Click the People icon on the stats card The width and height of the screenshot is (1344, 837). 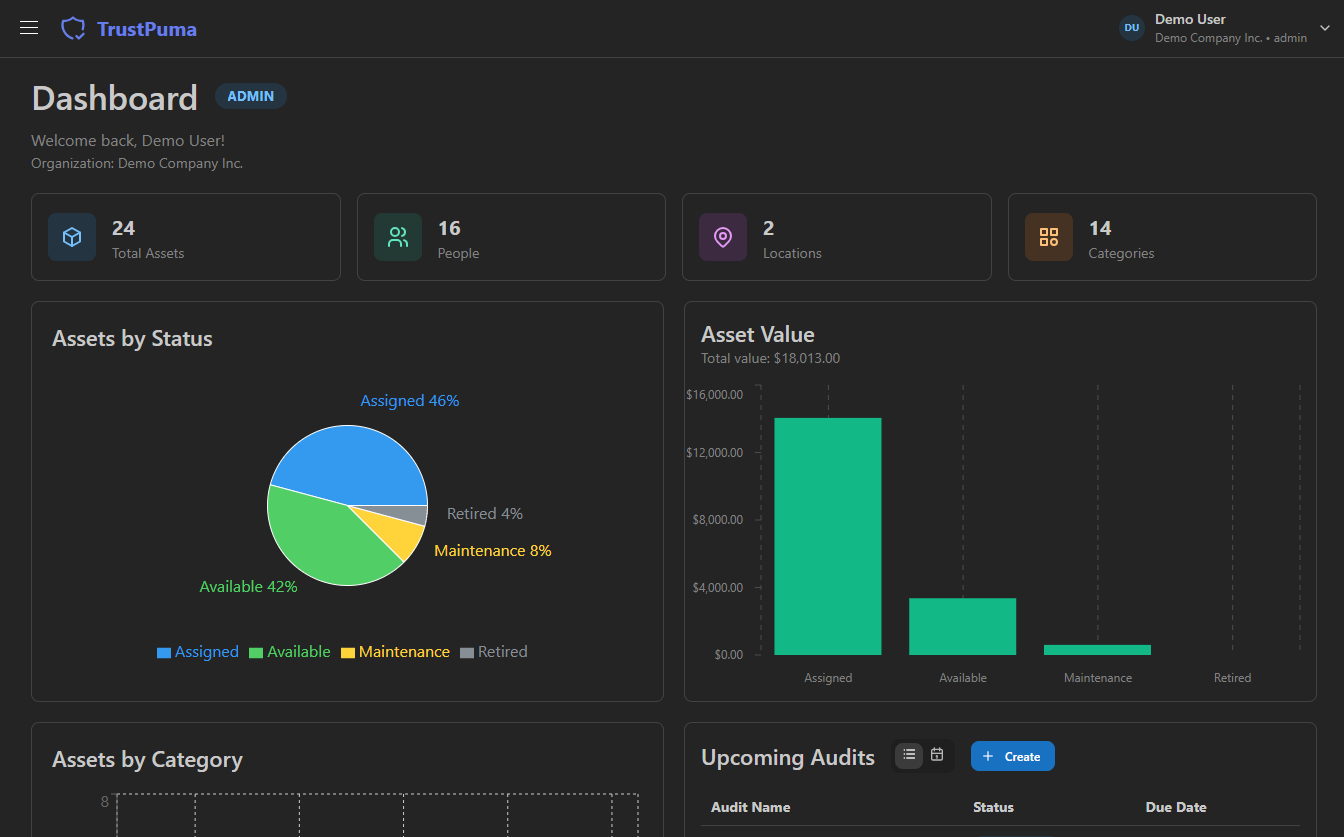point(397,237)
